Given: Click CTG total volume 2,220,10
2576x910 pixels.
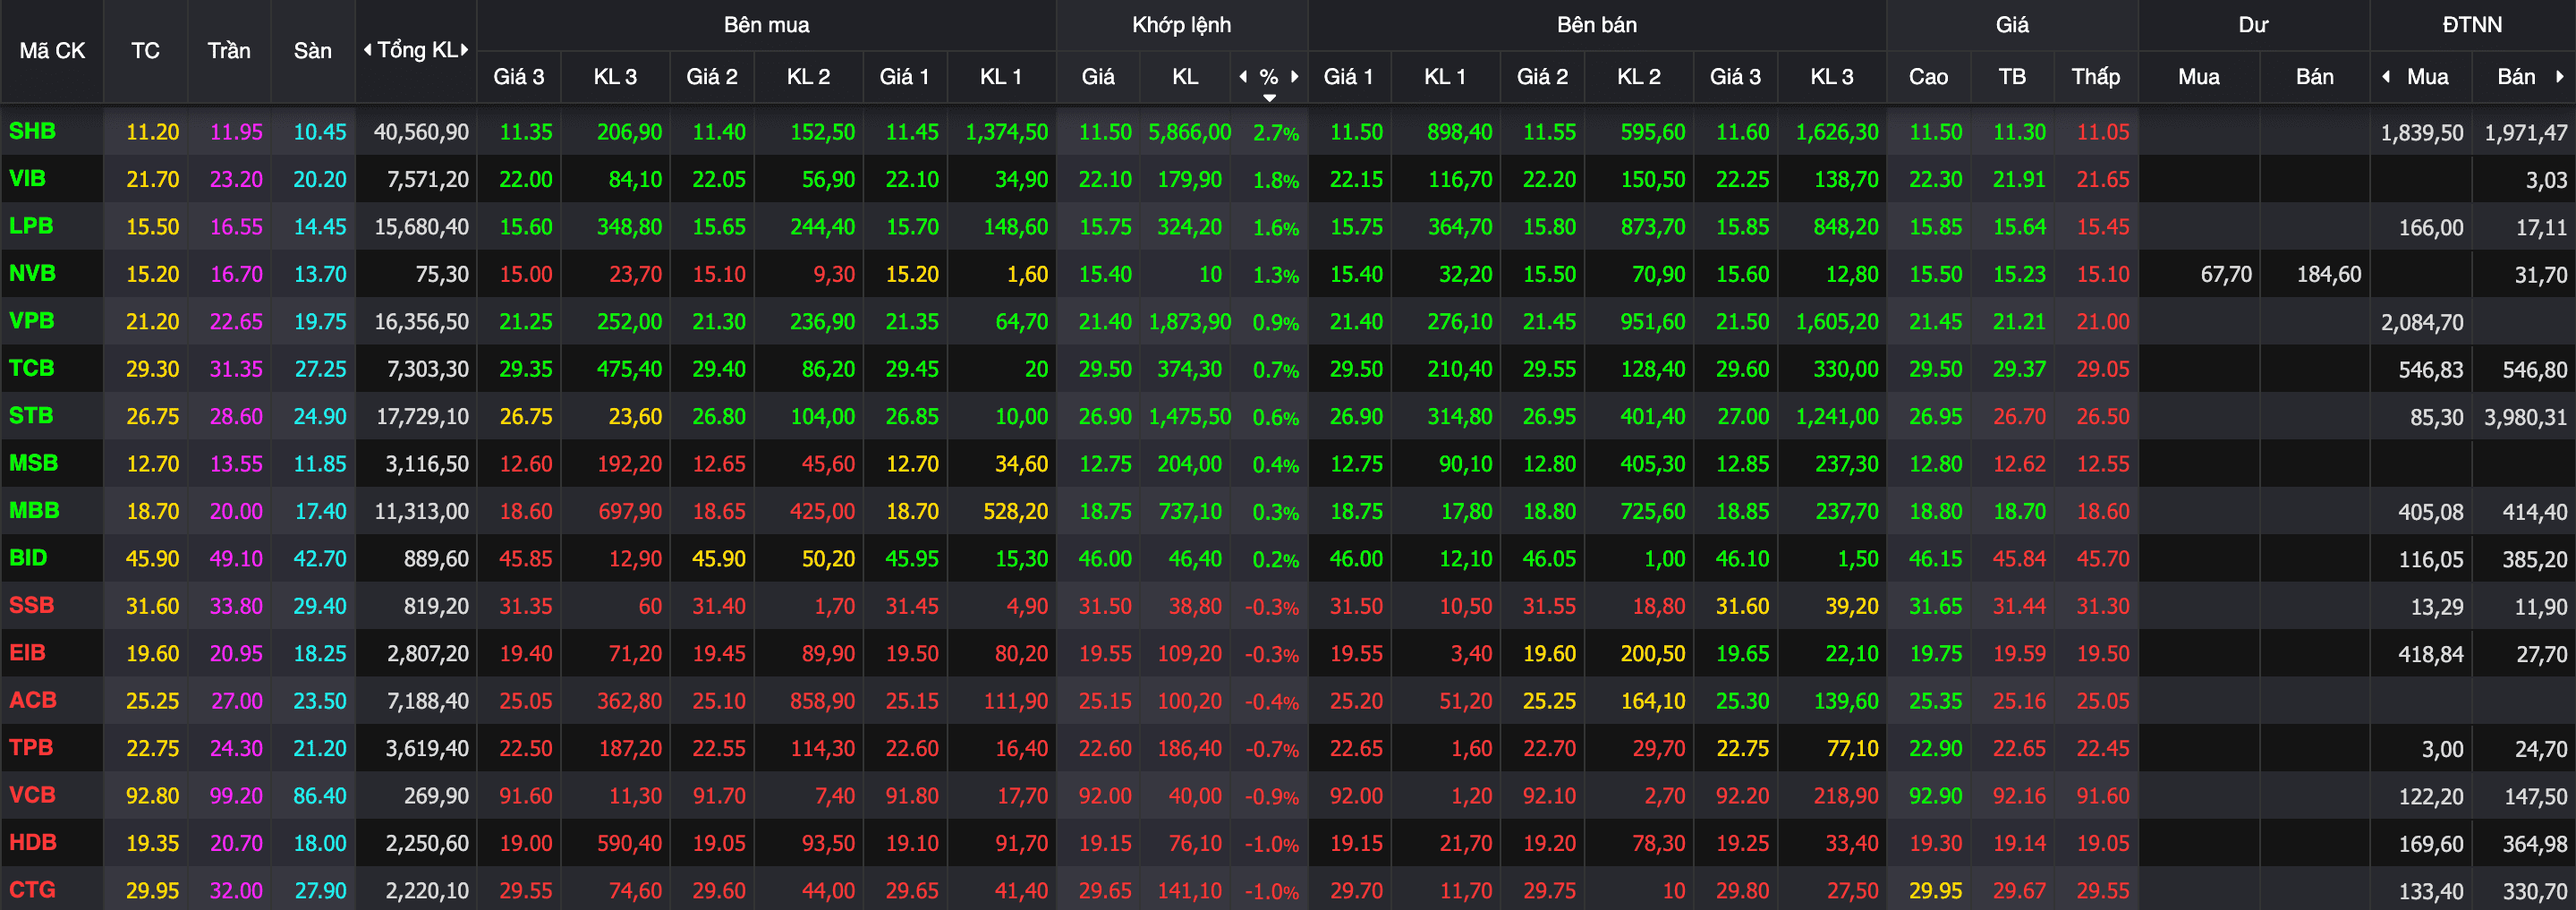Looking at the screenshot, I should click(x=427, y=890).
